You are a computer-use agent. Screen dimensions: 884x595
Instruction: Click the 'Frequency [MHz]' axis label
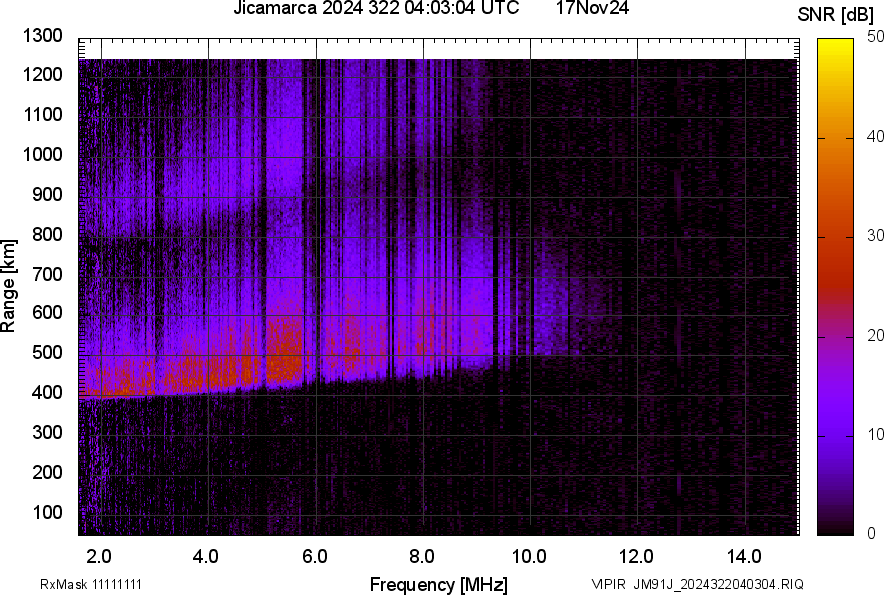(x=439, y=584)
